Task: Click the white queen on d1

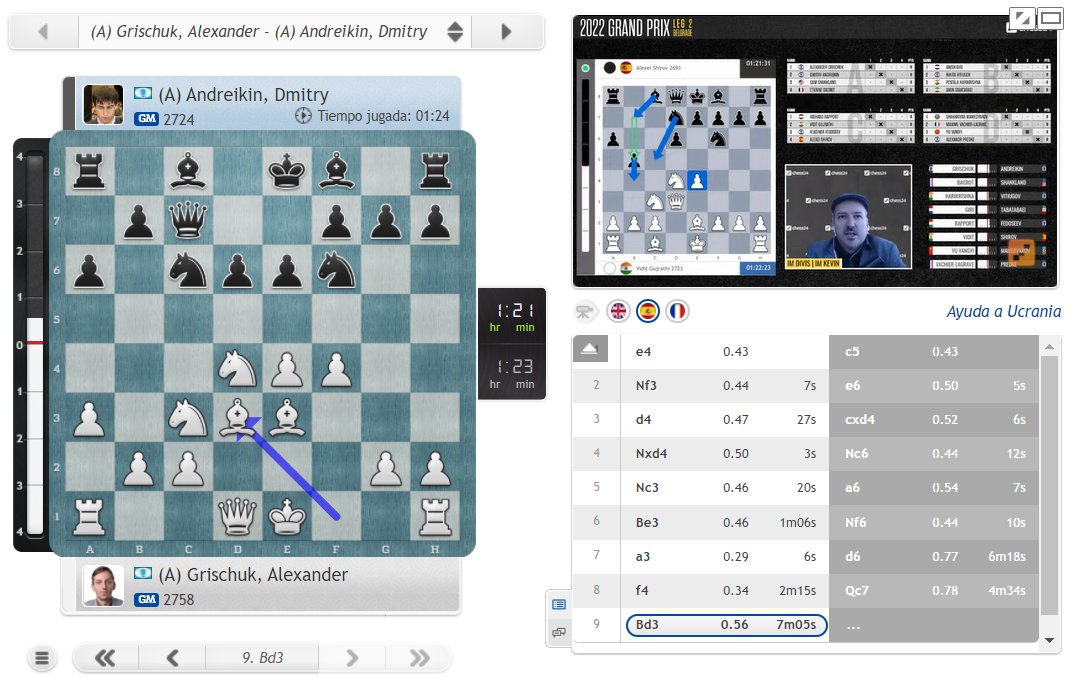Action: coord(237,515)
